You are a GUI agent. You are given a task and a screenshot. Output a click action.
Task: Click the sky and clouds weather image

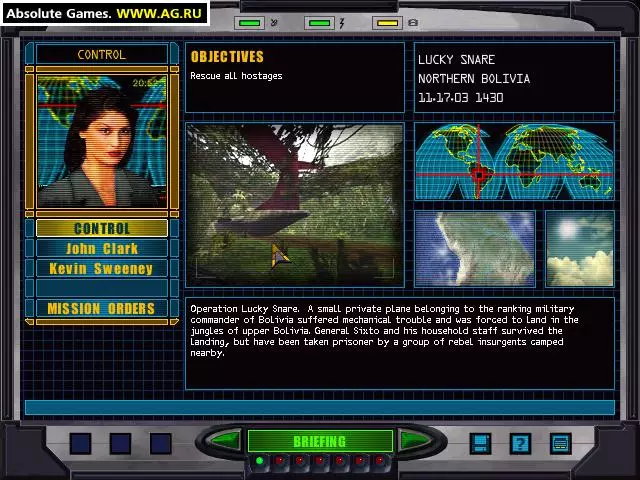[580, 249]
